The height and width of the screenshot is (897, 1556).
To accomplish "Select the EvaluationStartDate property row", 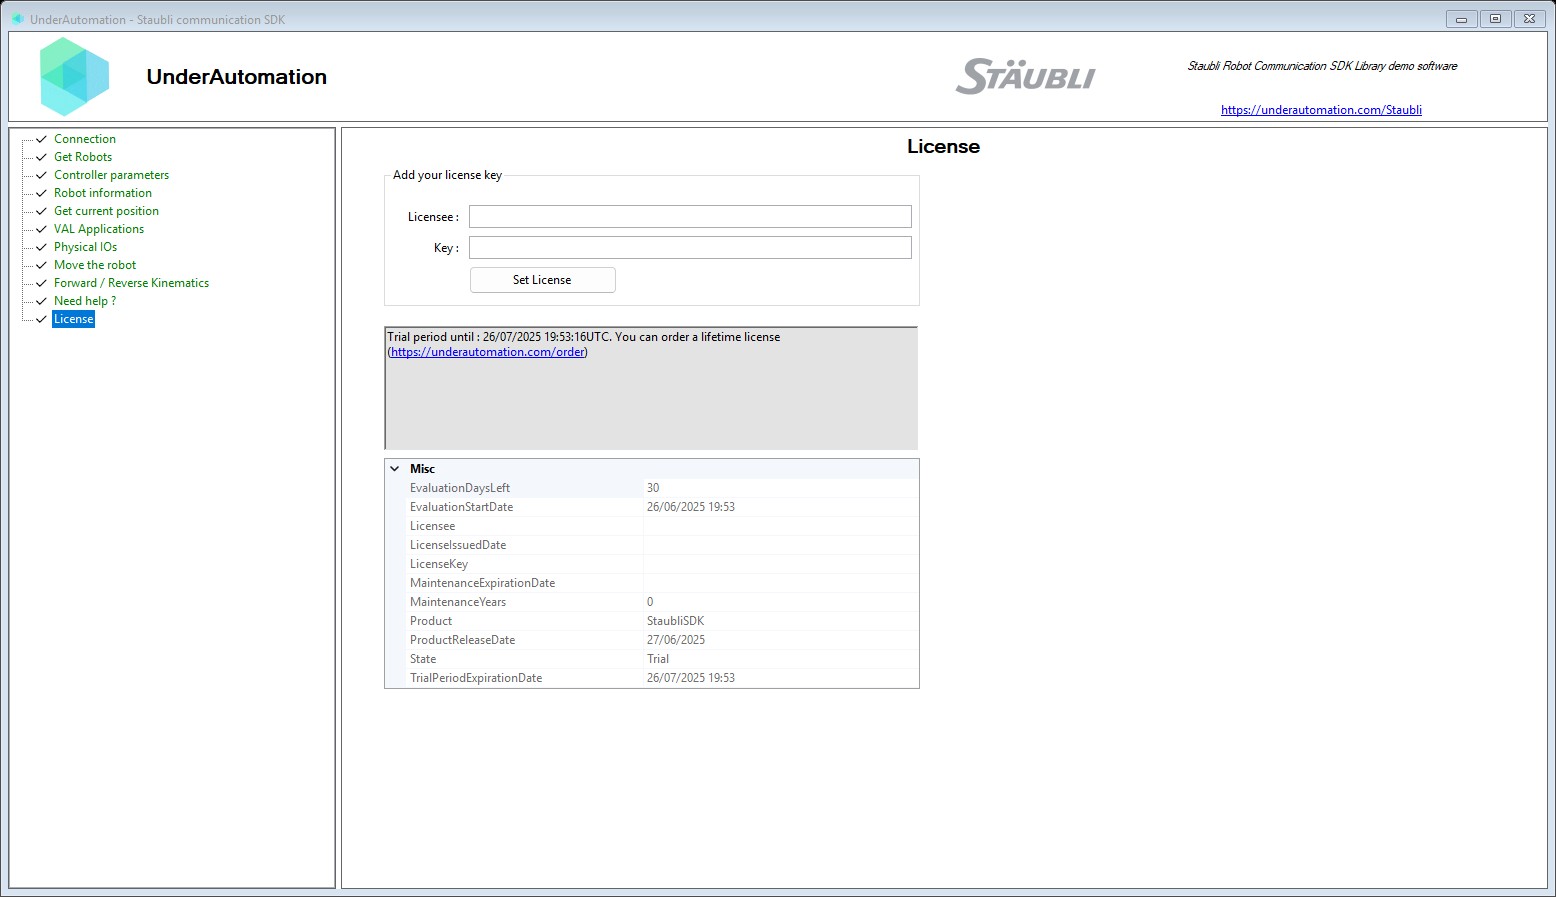I will tap(652, 507).
